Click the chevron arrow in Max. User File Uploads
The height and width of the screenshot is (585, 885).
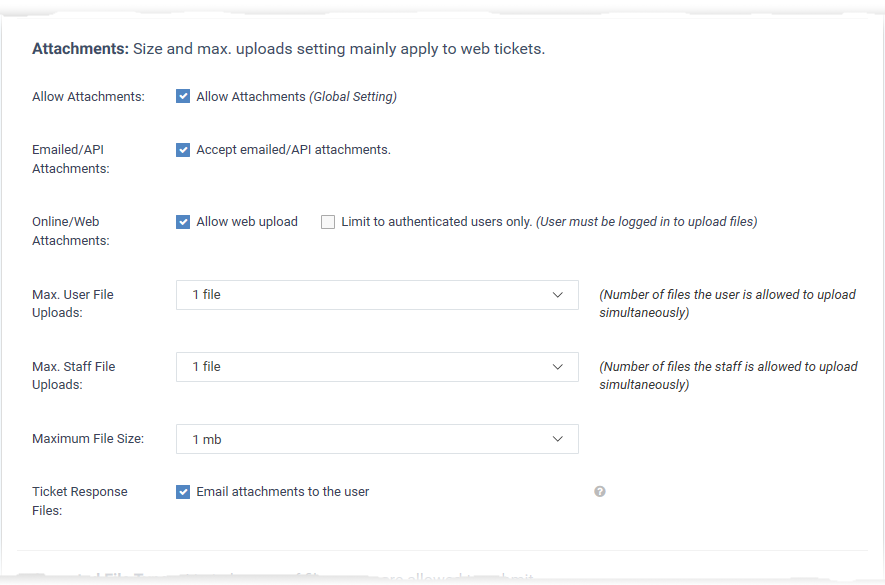click(558, 295)
